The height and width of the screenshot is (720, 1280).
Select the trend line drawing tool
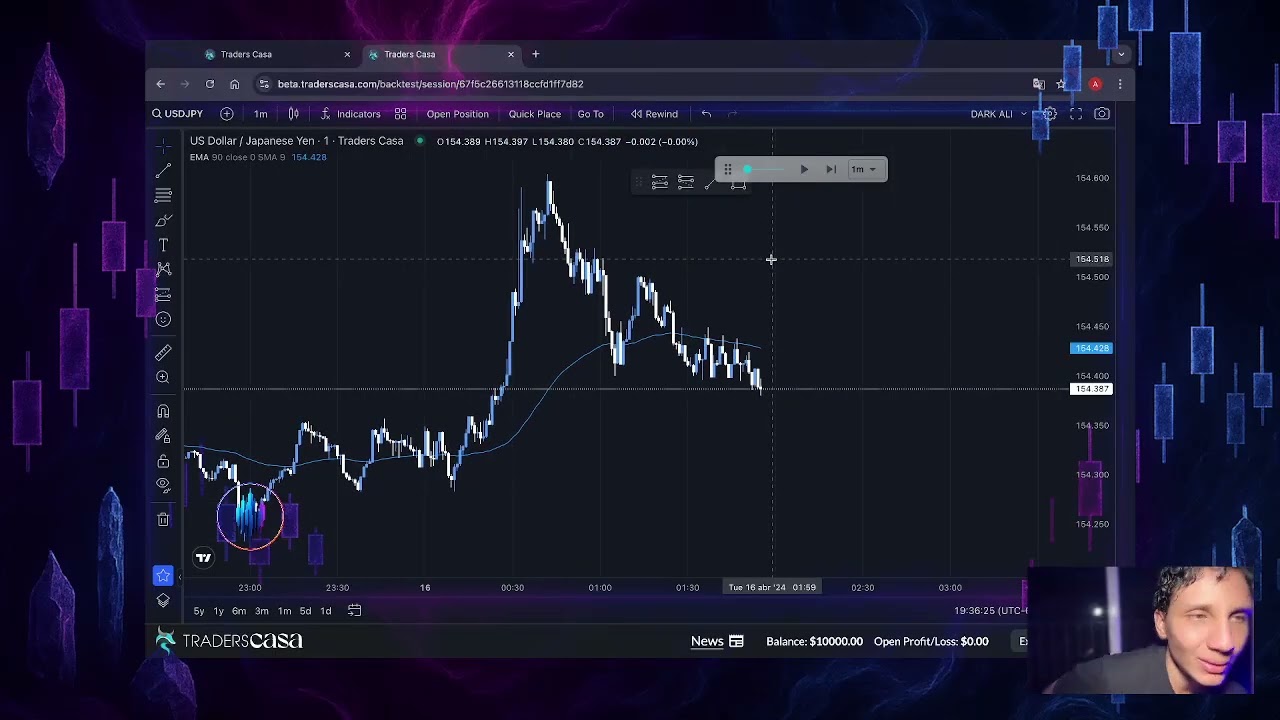tap(163, 171)
